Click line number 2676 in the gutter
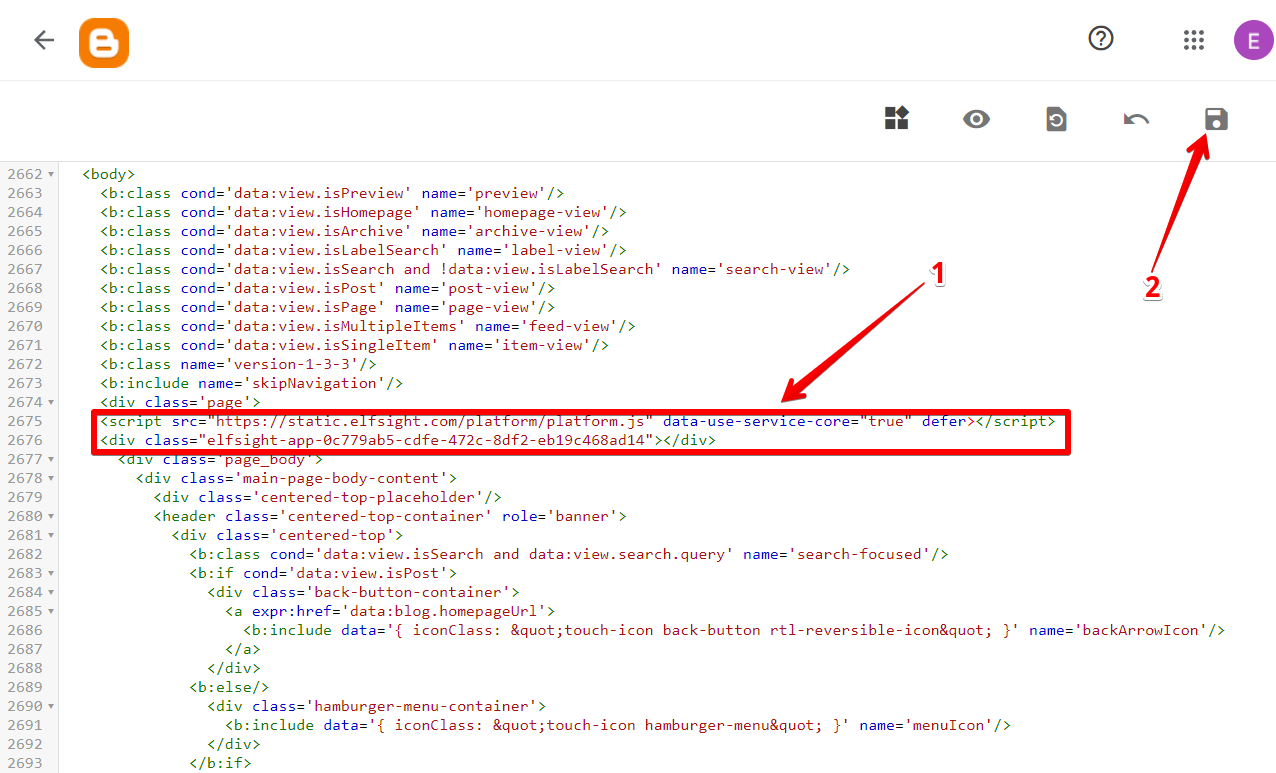The image size is (1276, 773). (25, 440)
